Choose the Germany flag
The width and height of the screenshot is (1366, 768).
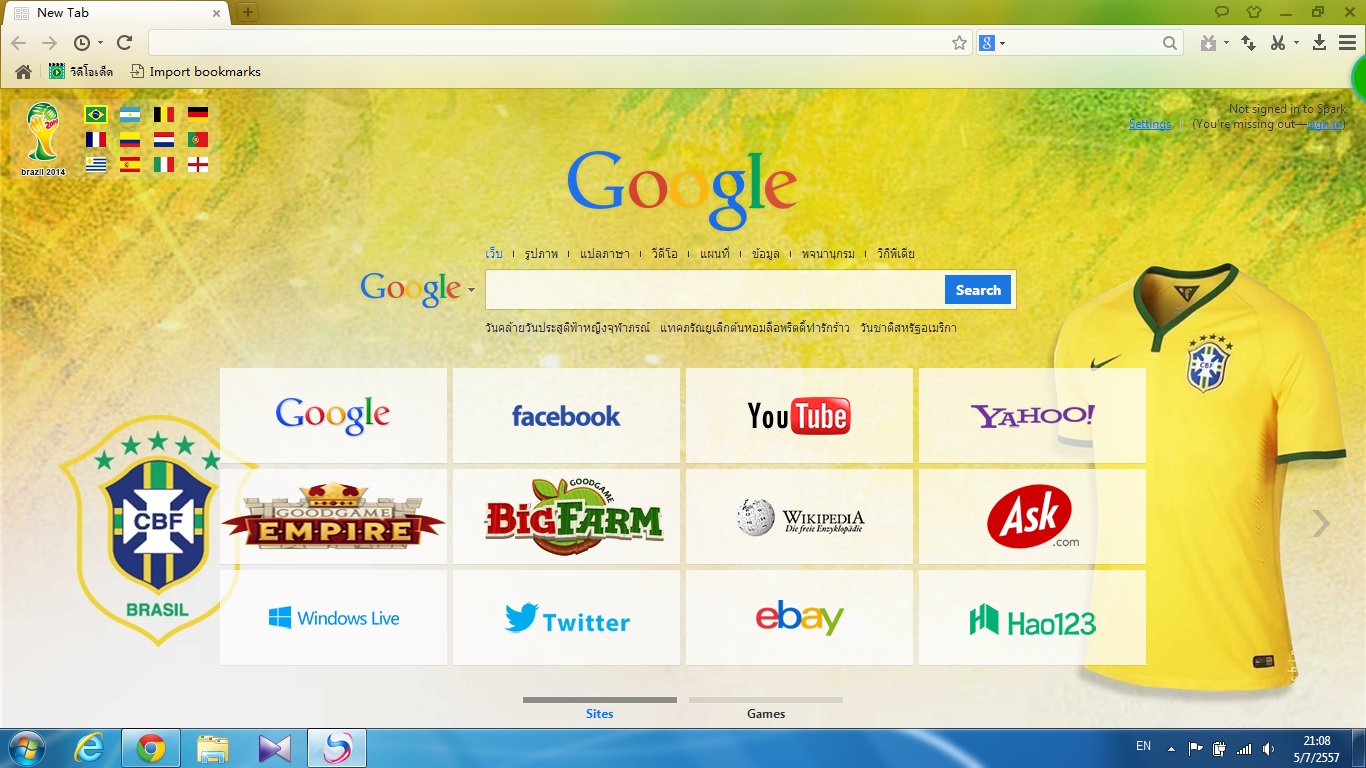tap(198, 114)
